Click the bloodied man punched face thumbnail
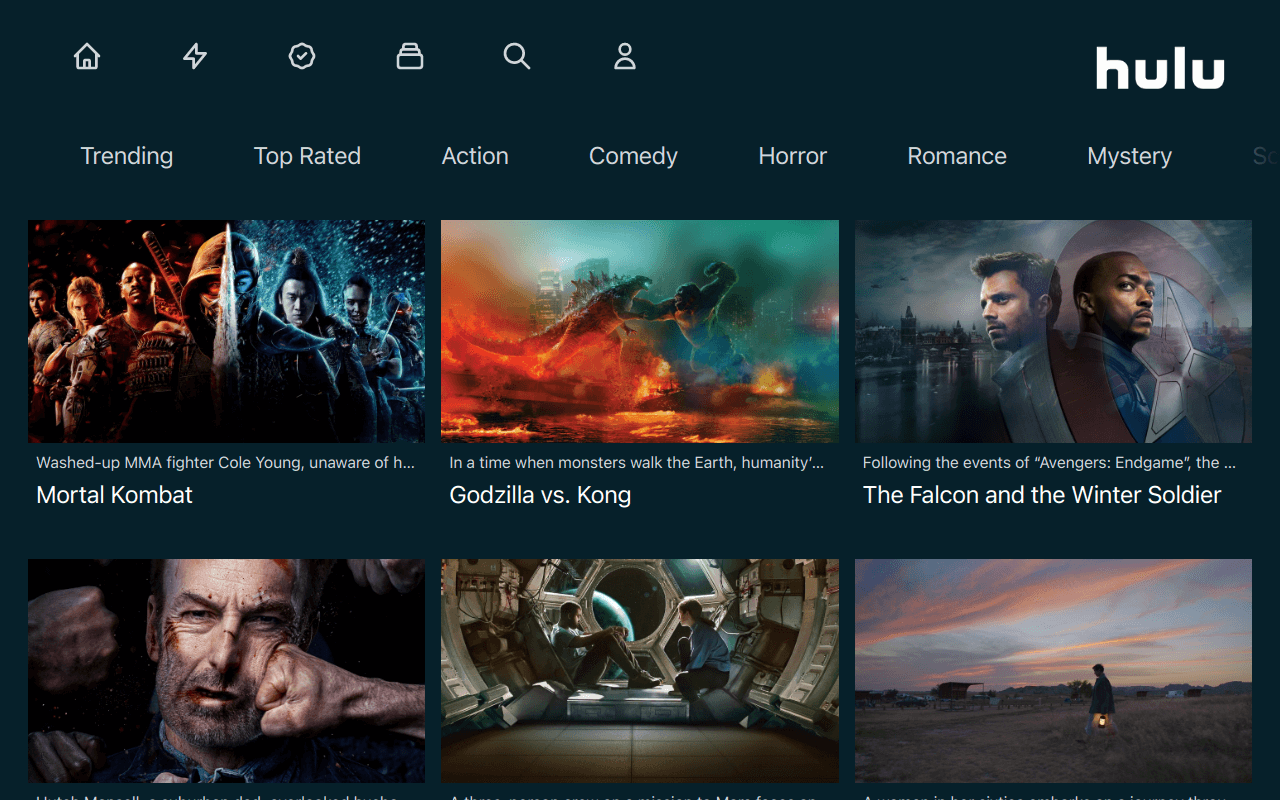 227,670
